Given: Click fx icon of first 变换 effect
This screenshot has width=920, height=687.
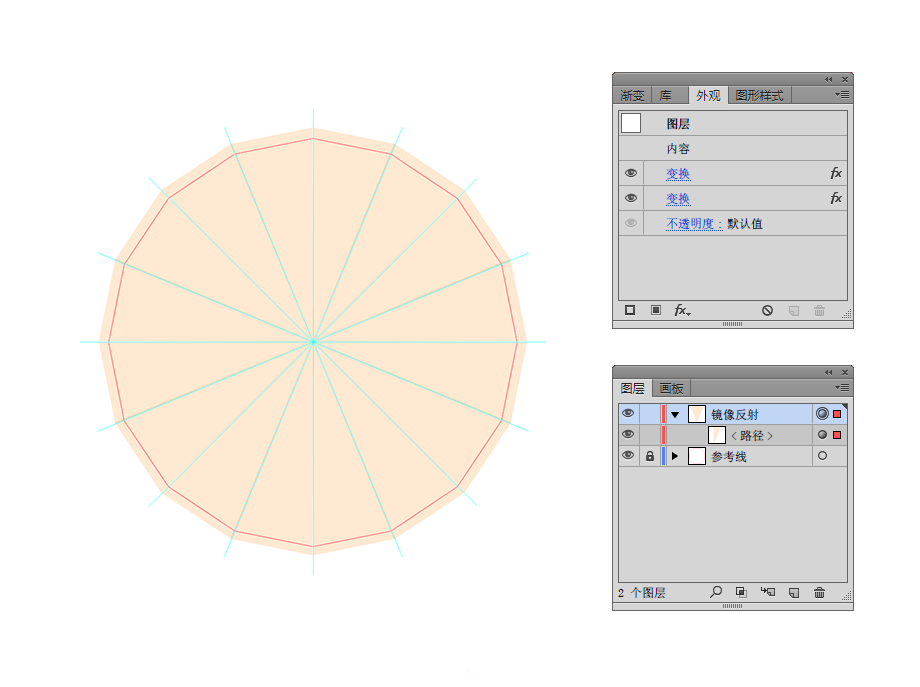Looking at the screenshot, I should [836, 173].
